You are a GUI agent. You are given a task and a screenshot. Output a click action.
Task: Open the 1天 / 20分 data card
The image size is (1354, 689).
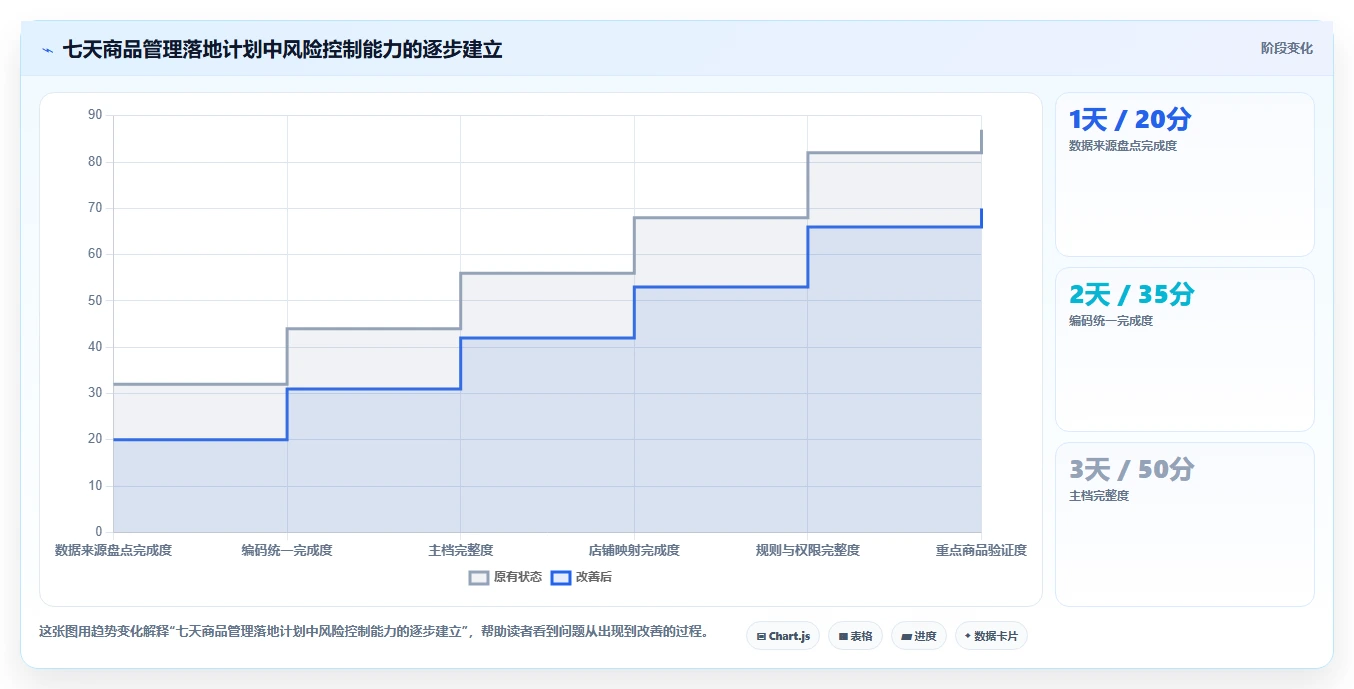1185,175
